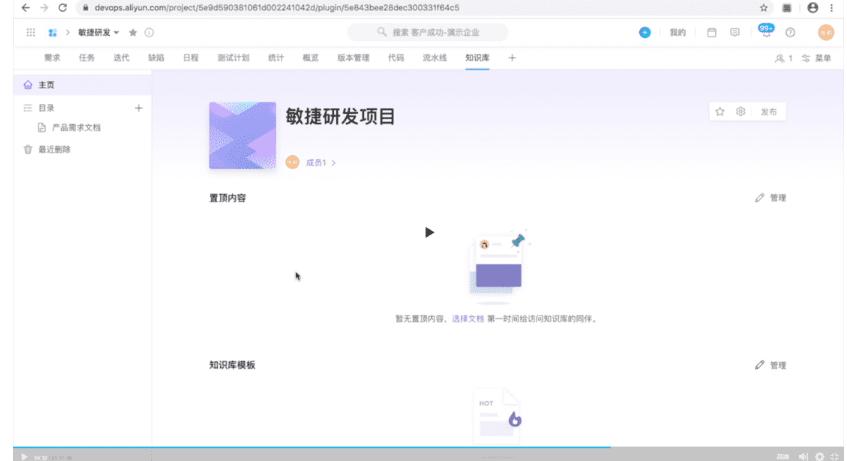Open video player settings gear
Image resolution: width=847 pixels, height=461 pixels.
point(819,457)
